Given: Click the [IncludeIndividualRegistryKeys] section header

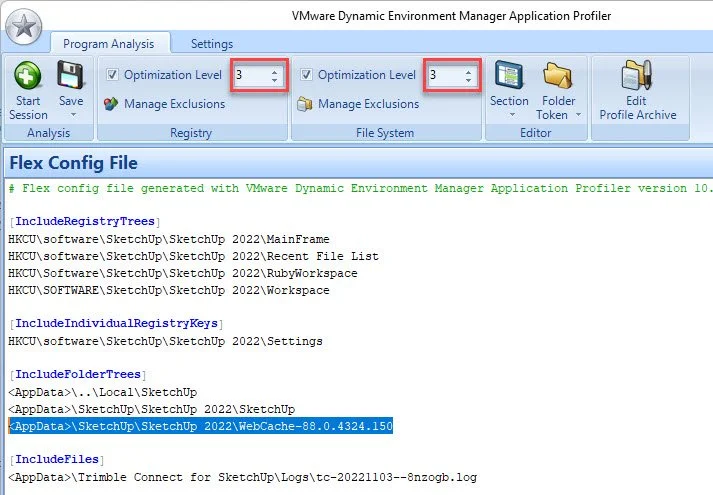Looking at the screenshot, I should [x=116, y=324].
